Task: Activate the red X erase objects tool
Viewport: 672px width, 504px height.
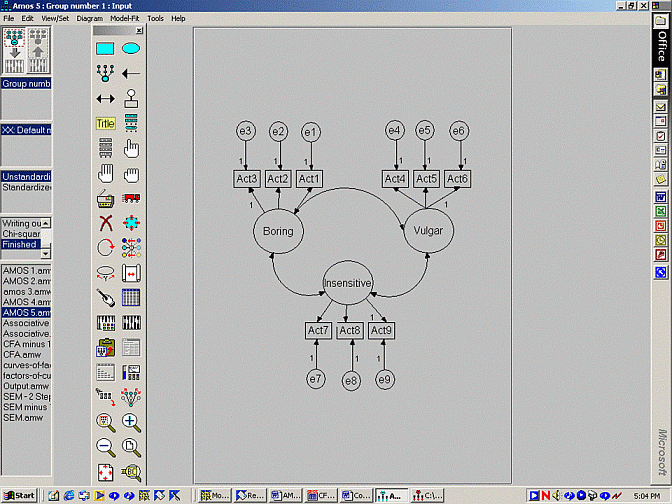Action: tap(106, 222)
